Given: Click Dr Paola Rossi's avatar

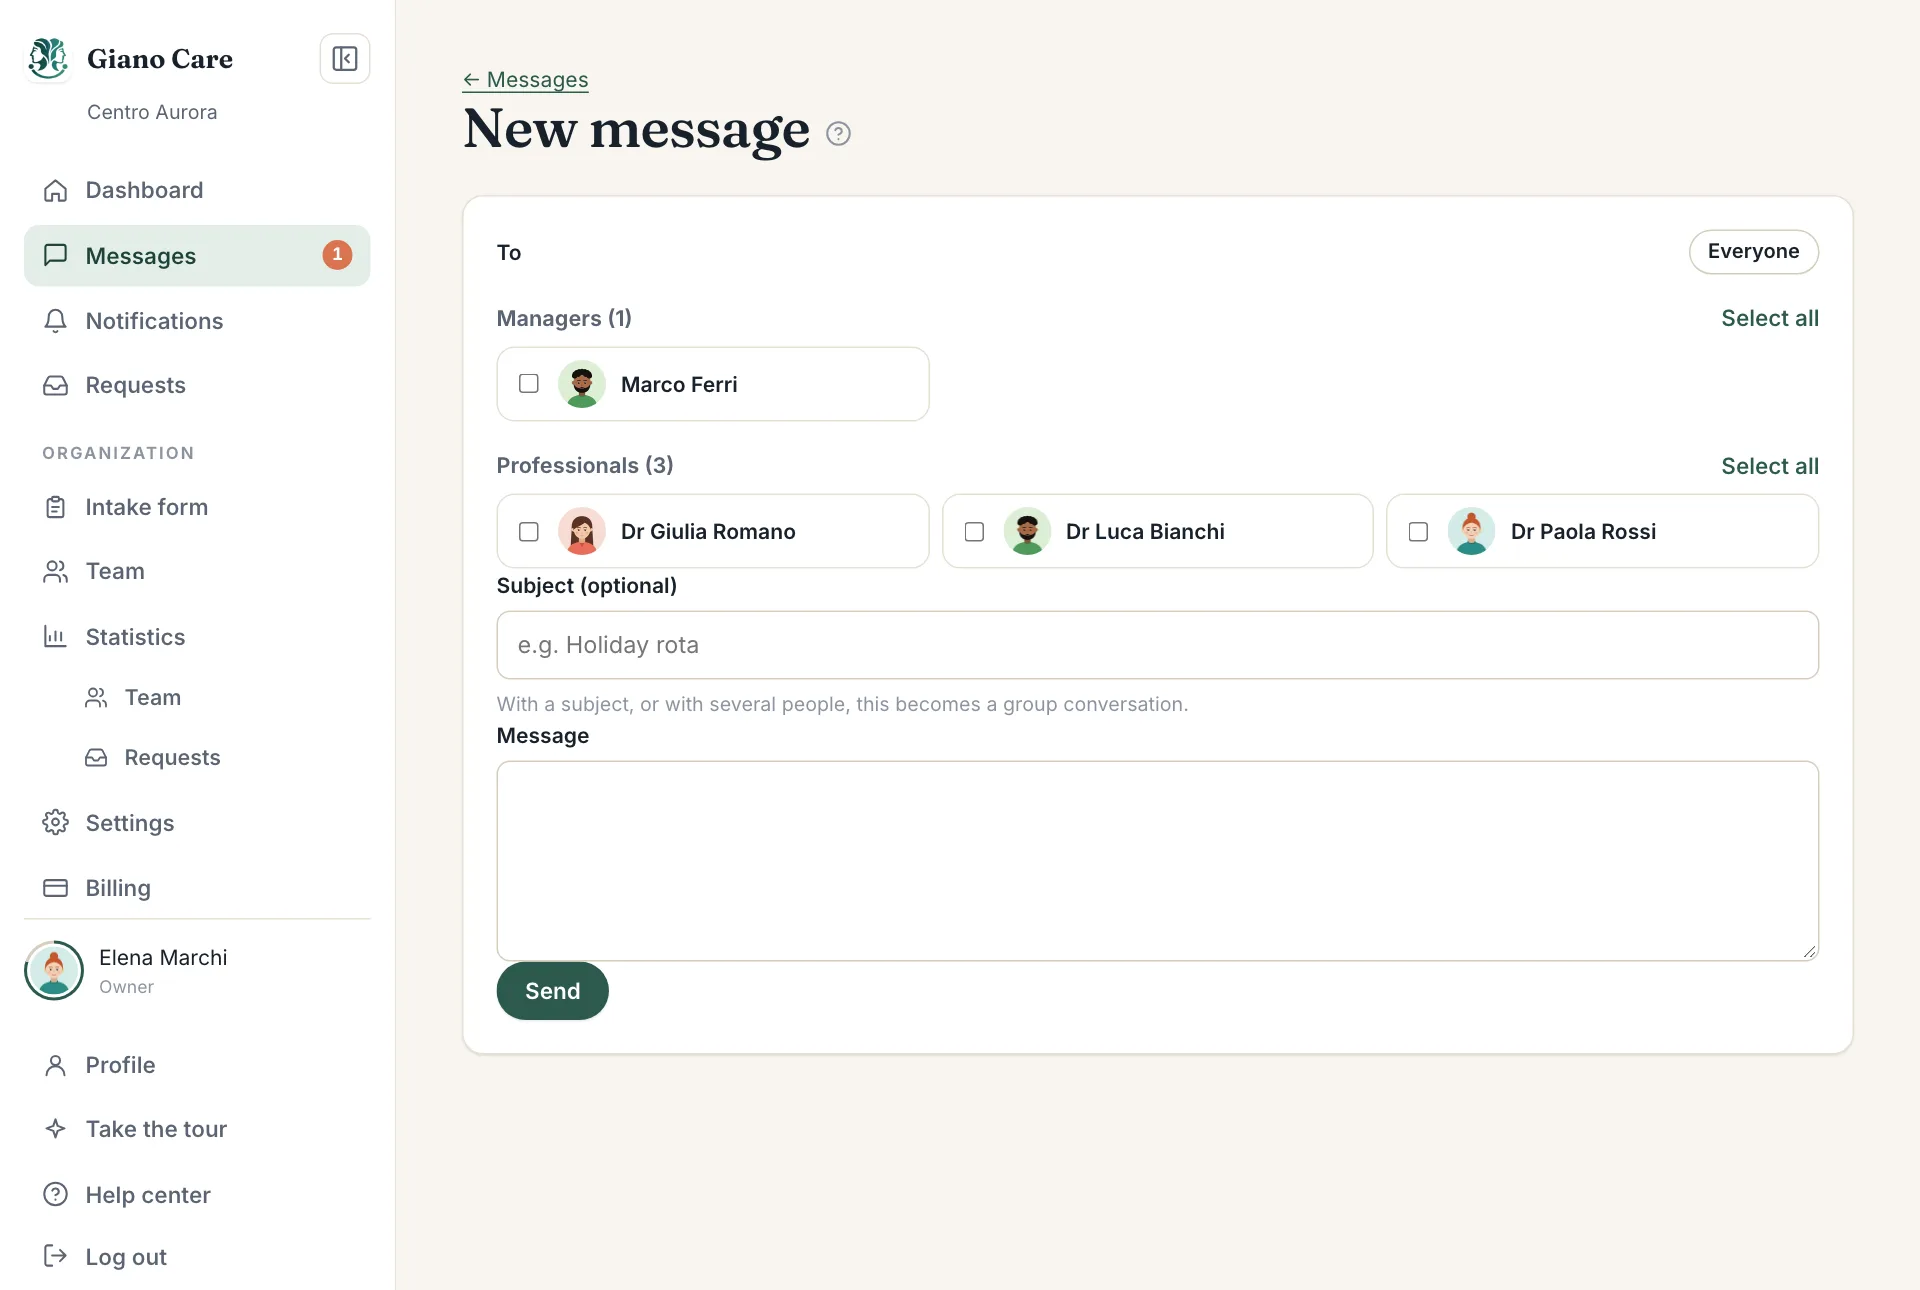Looking at the screenshot, I should pyautogui.click(x=1471, y=531).
